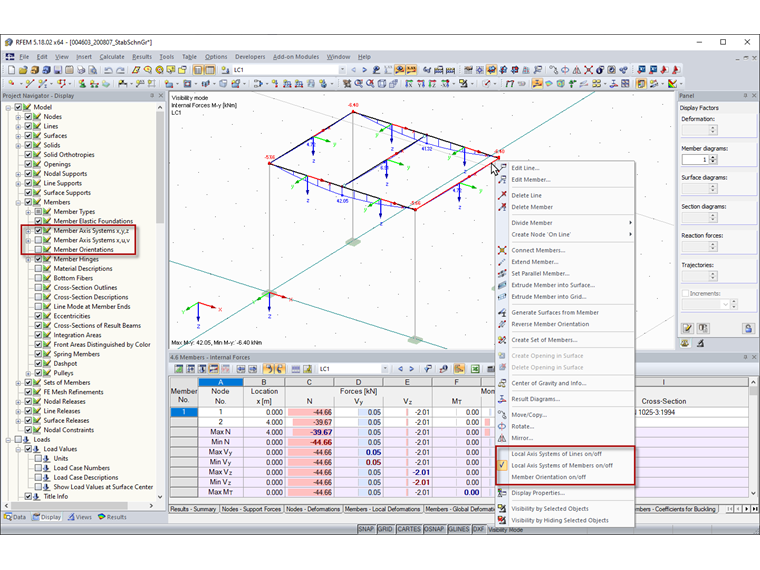Select Reverse Member Orientation menu entry
The width and height of the screenshot is (760, 570).
point(550,324)
